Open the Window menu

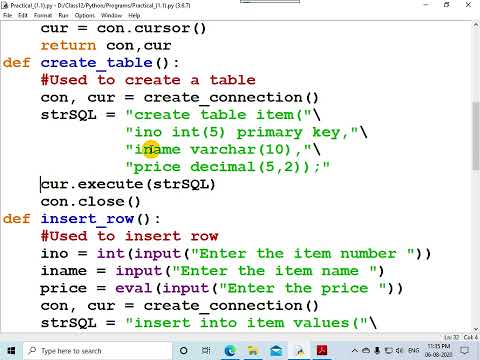[111, 15]
